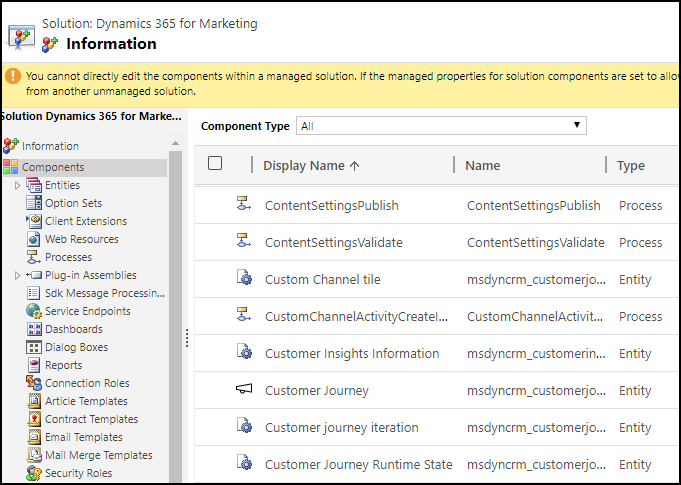
Task: Click the Web Resources globe icon
Action: tap(34, 239)
